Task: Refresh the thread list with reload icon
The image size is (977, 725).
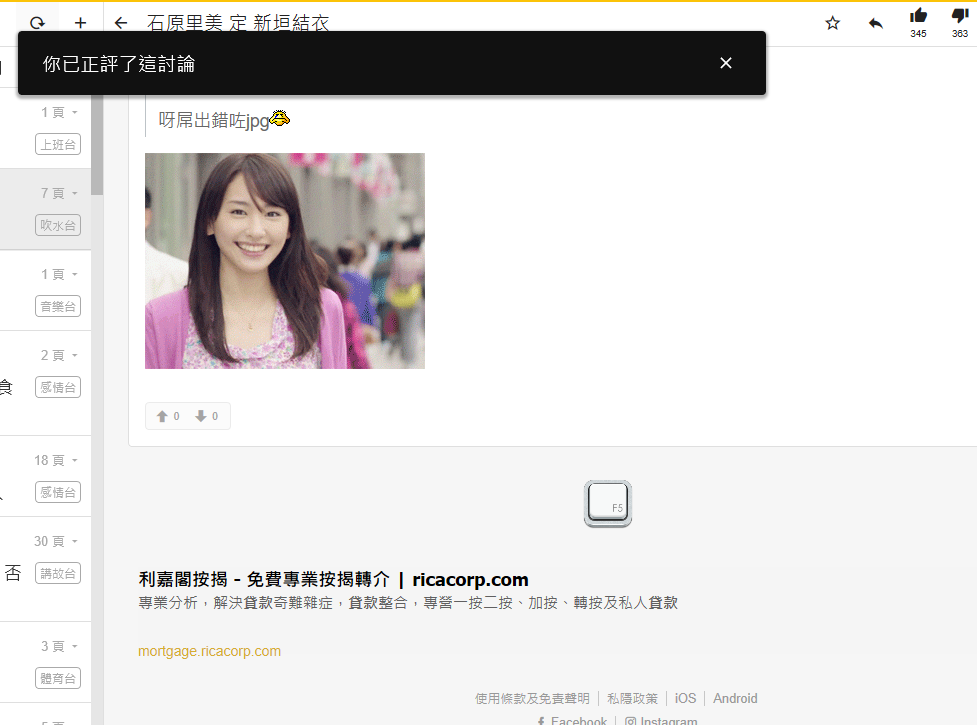Action: pos(37,23)
